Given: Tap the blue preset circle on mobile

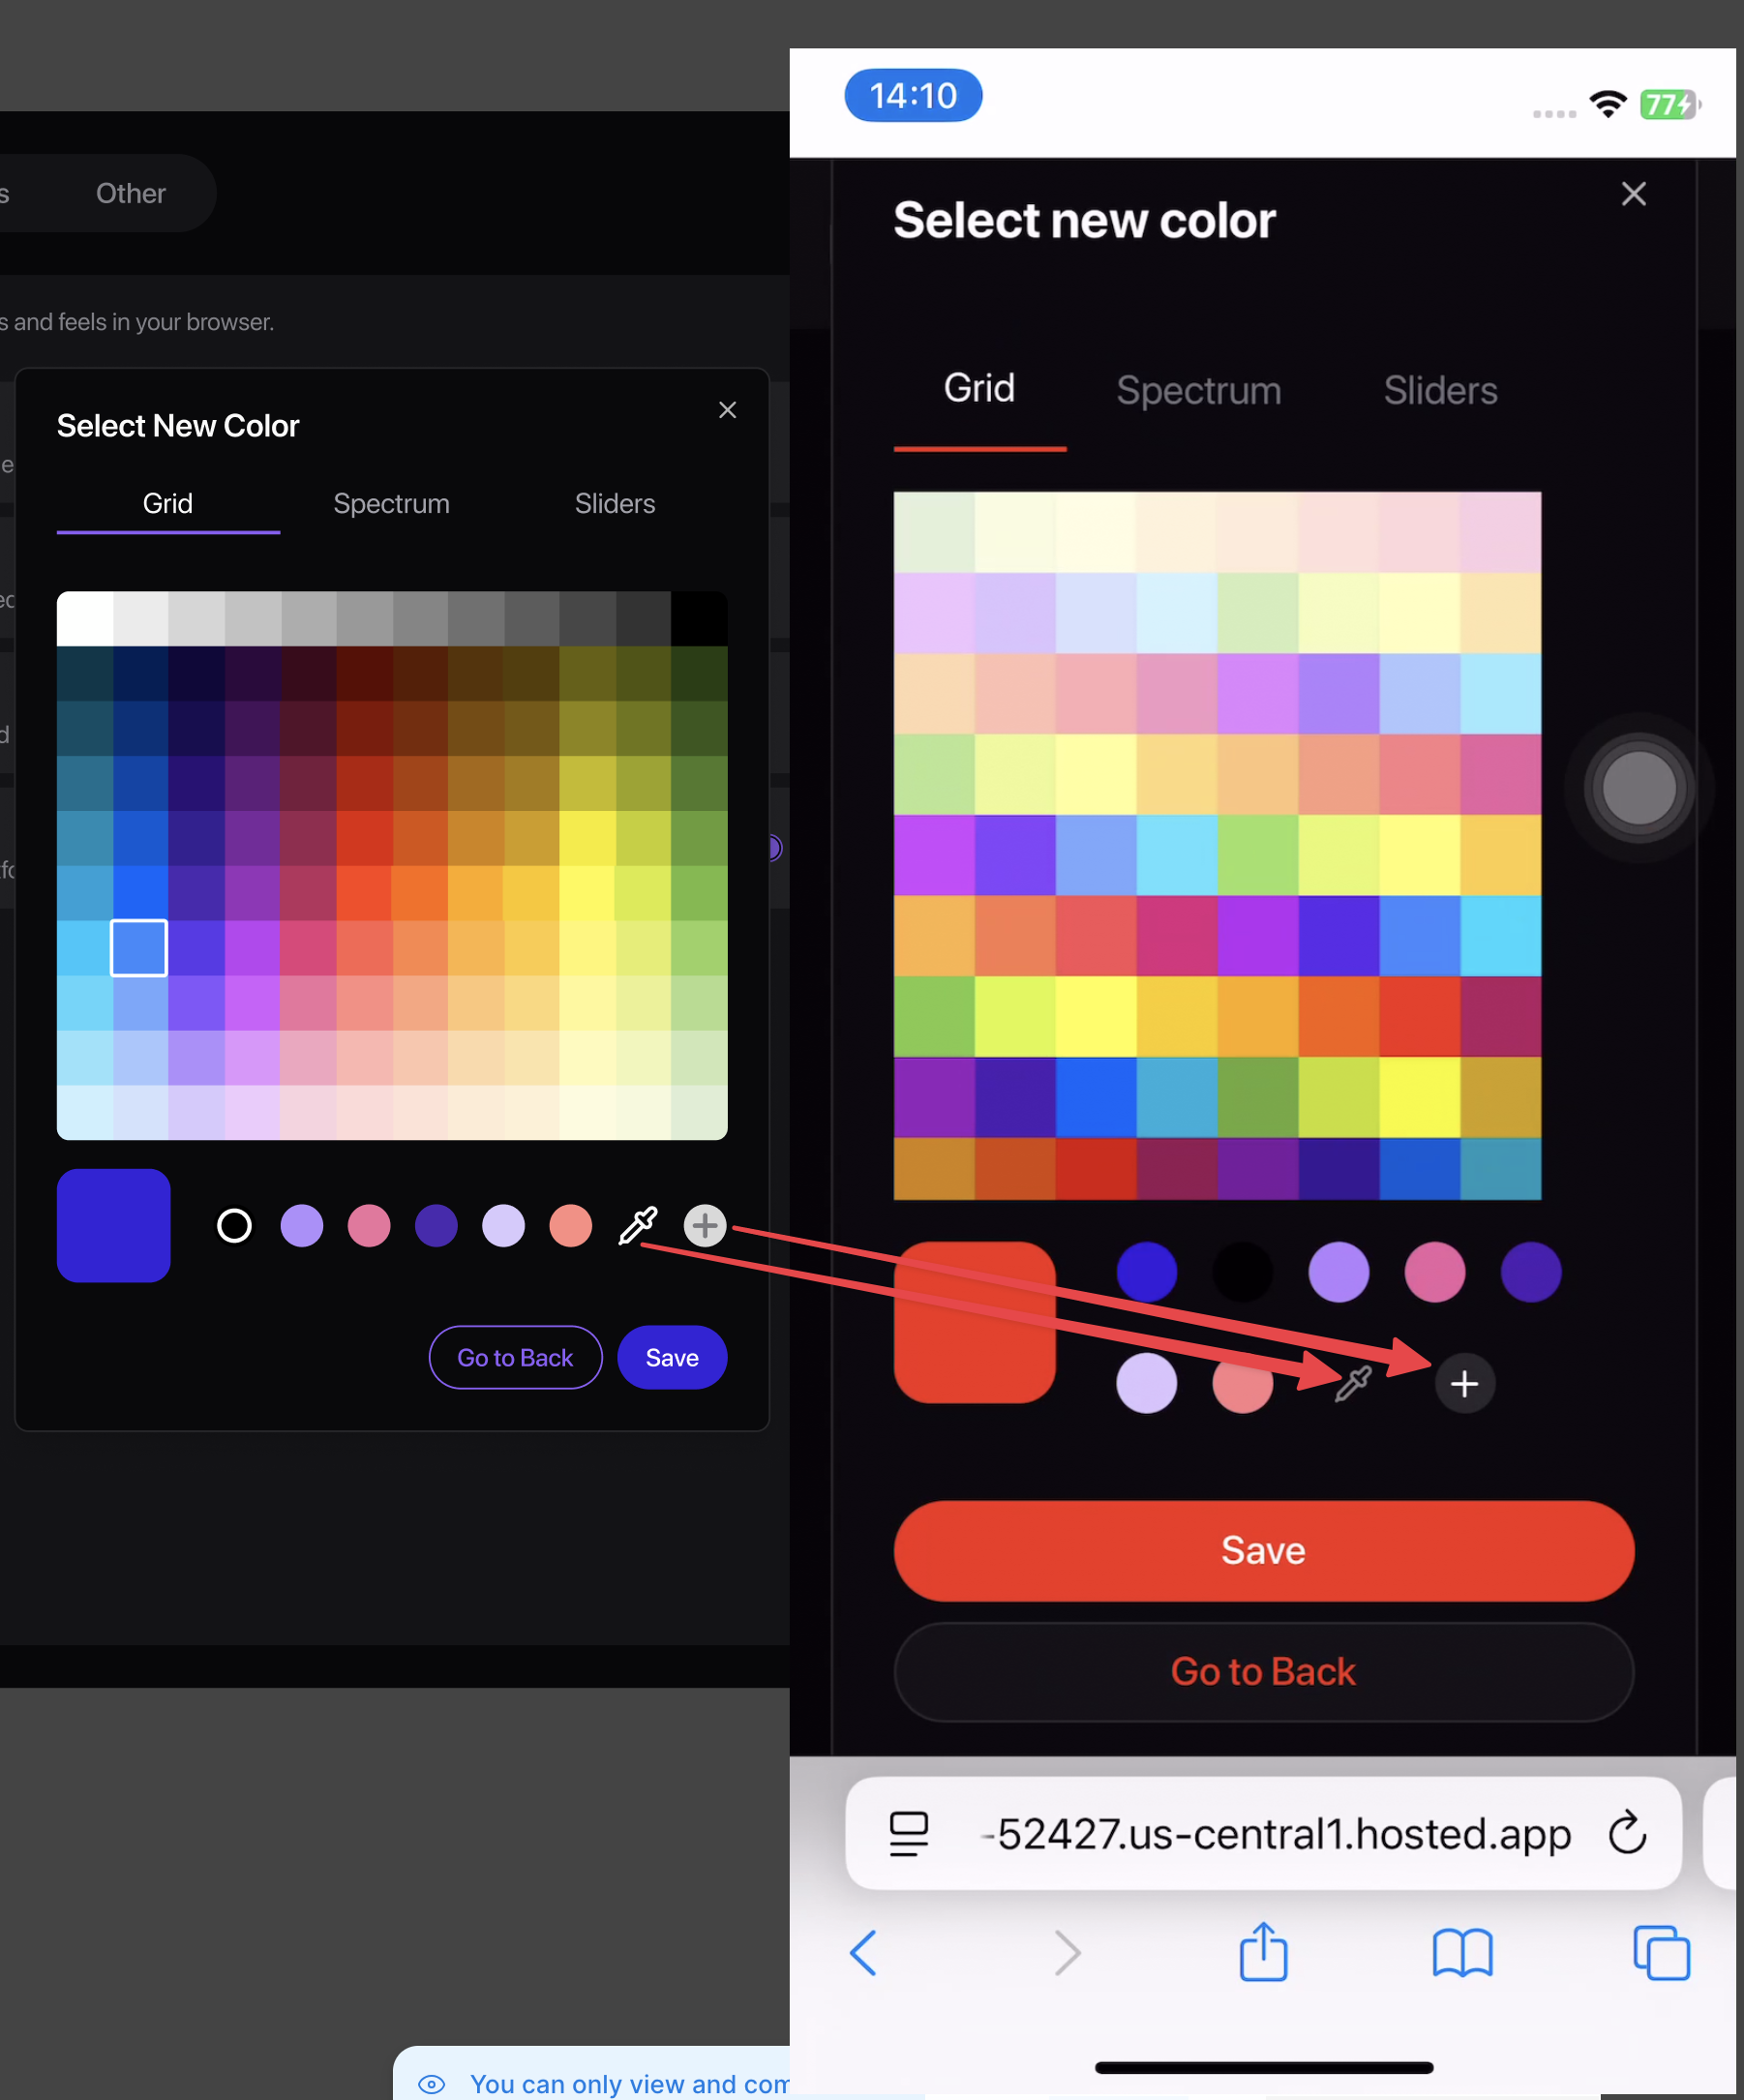Looking at the screenshot, I should pos(1147,1272).
